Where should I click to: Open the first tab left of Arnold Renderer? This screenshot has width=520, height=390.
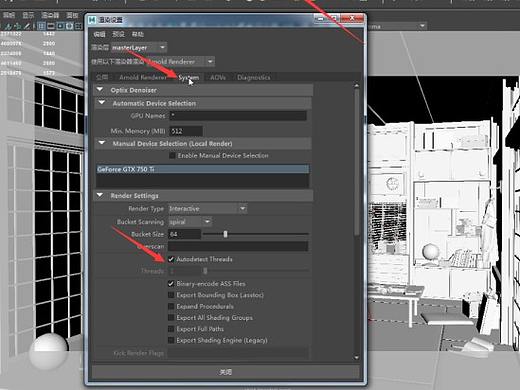coord(102,77)
